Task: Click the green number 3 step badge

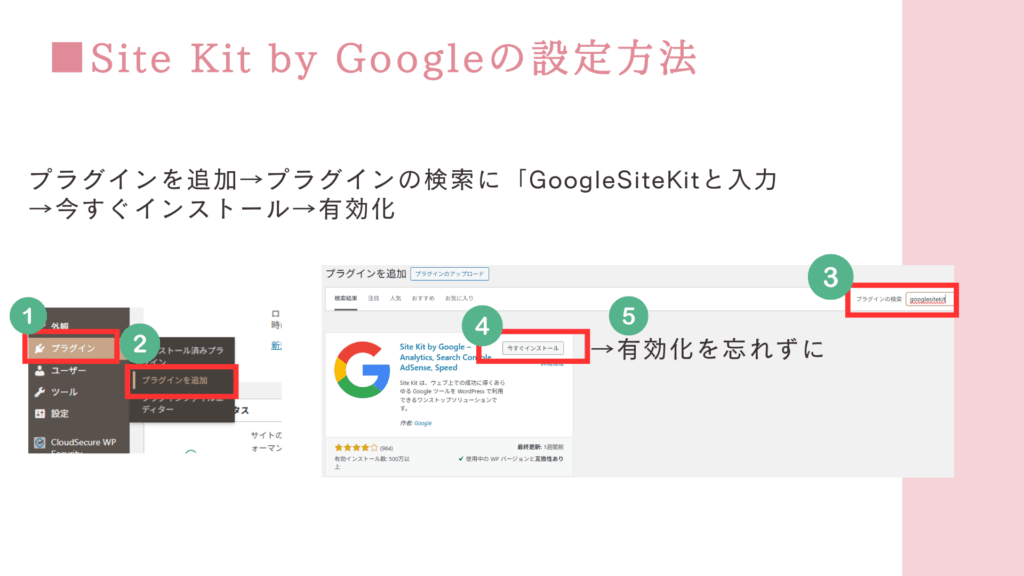Action: 830,277
